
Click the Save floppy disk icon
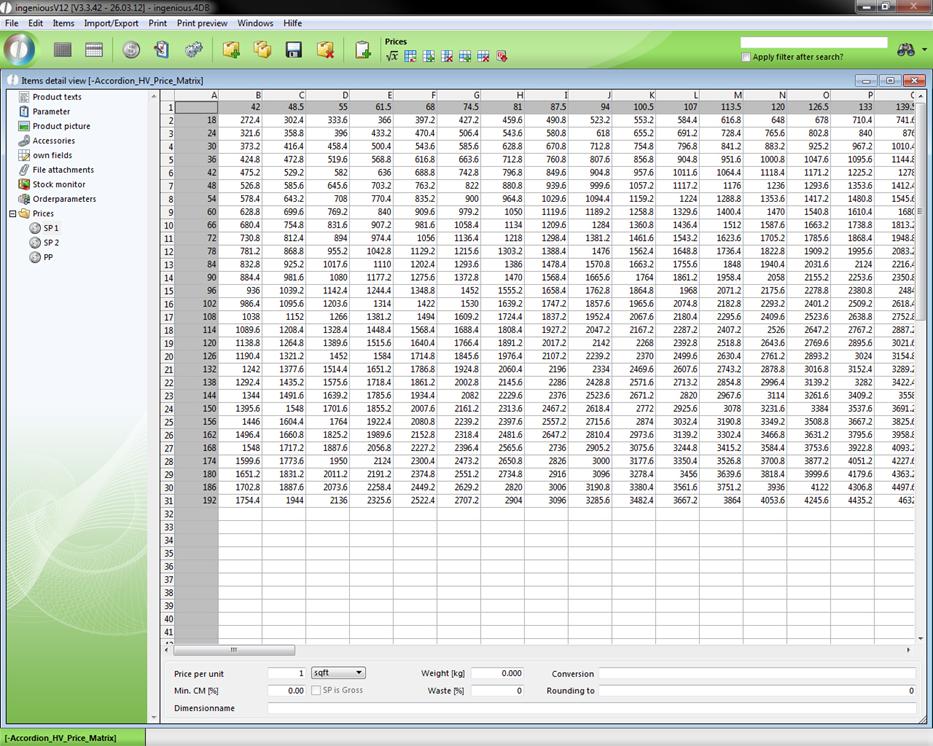(293, 49)
